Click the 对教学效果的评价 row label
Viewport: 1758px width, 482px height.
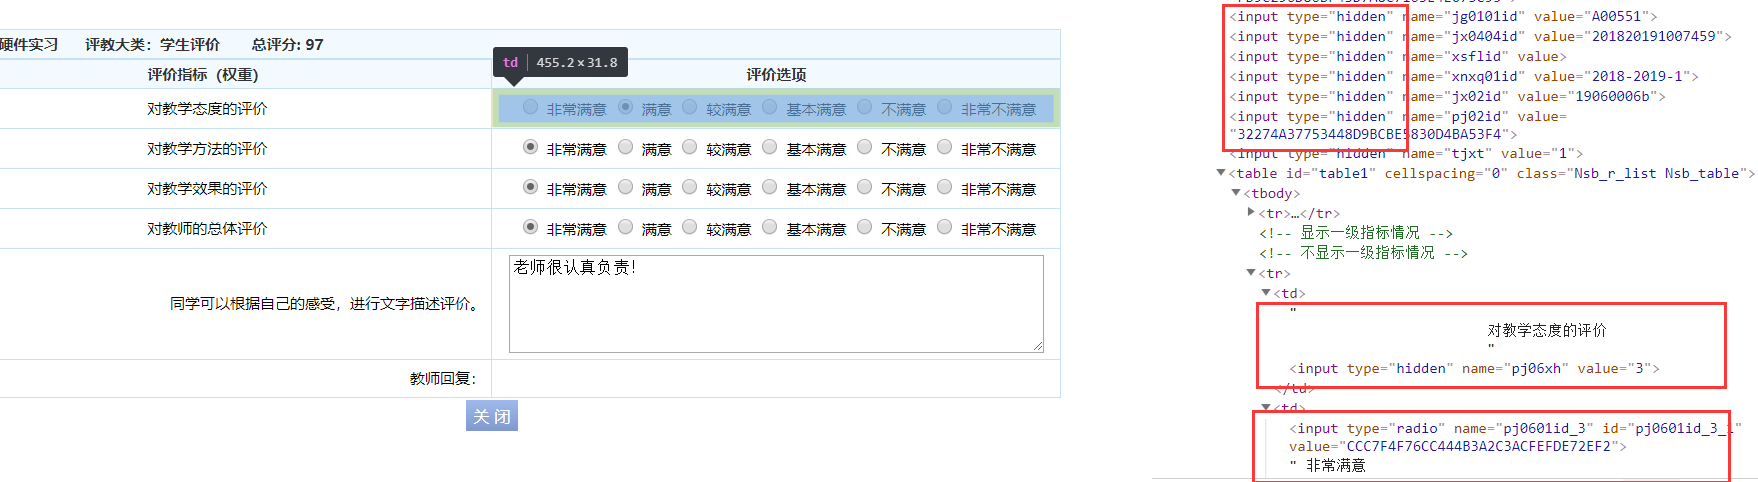pyautogui.click(x=207, y=188)
